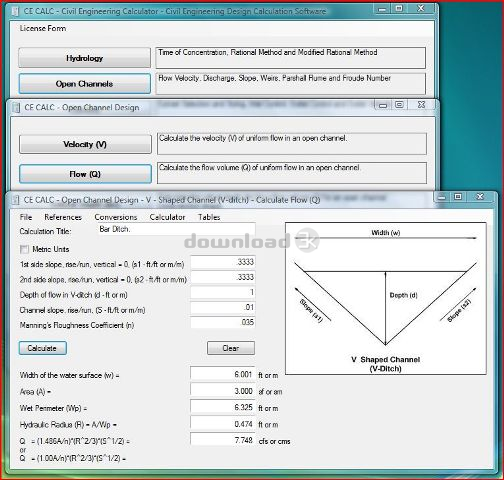Image resolution: width=504 pixels, height=480 pixels.
Task: Click the Hydraulic Radius (R) = A/Wp label
Action: (x=68, y=425)
